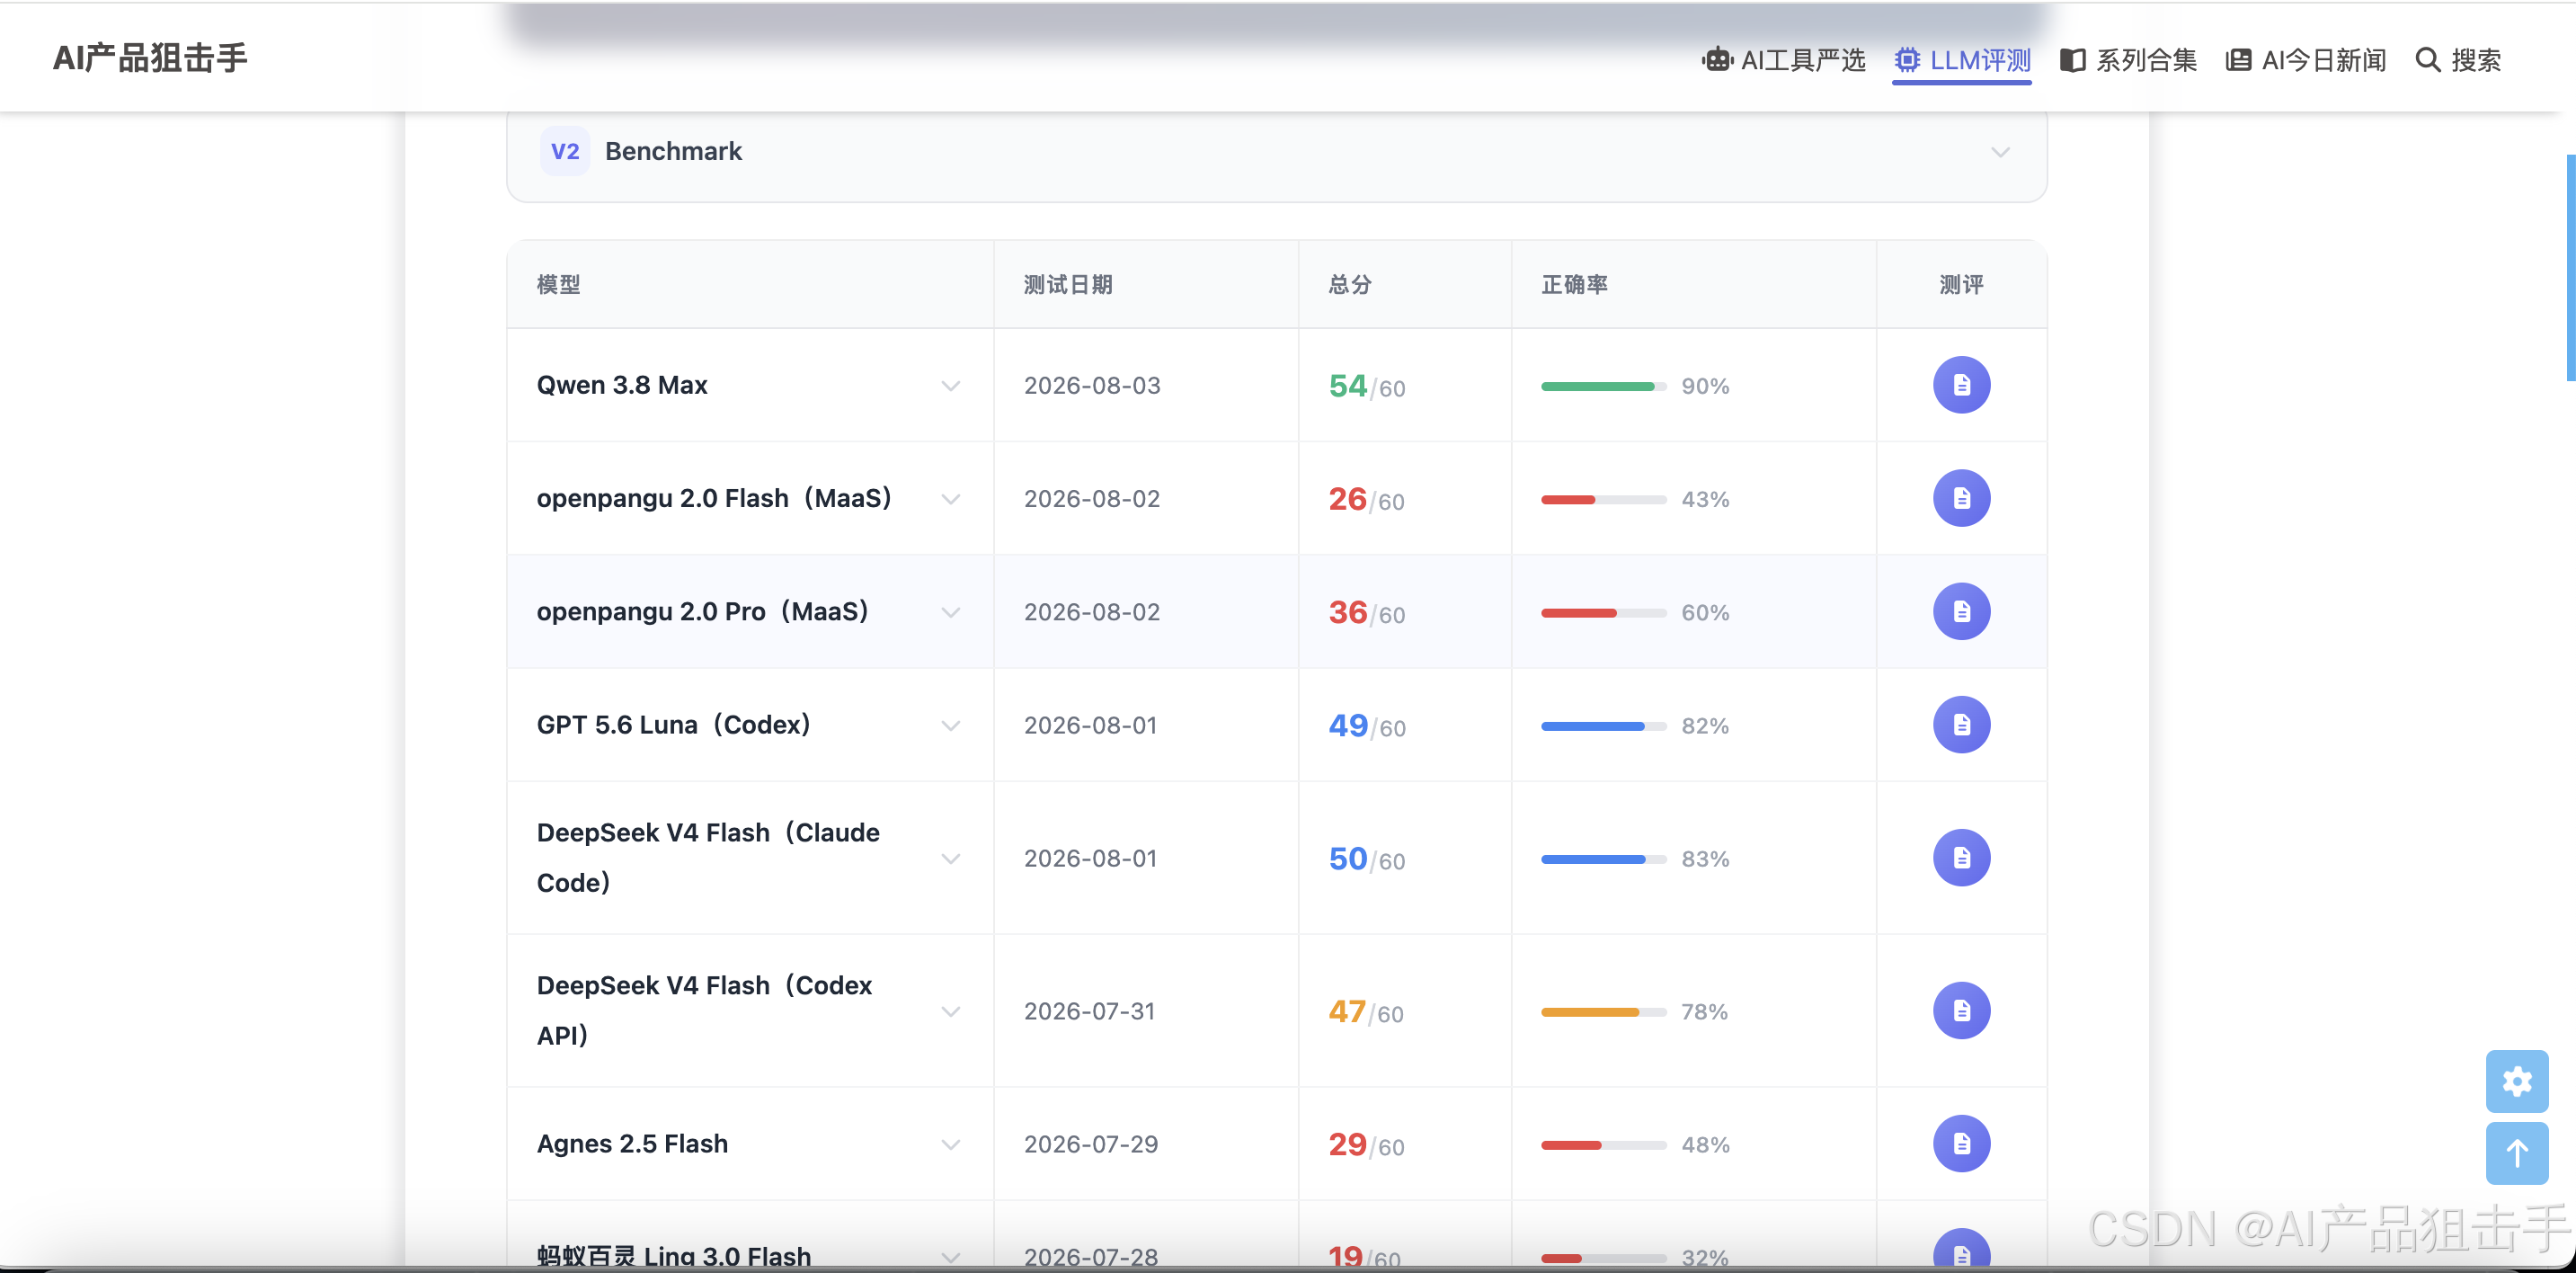Click the date 2026-07-31
This screenshot has width=2576, height=1273.
(x=1090, y=1012)
